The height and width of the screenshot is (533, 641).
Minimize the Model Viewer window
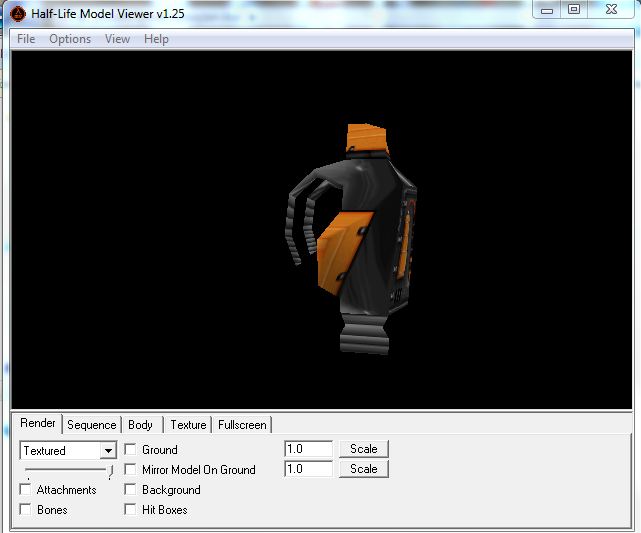[546, 10]
